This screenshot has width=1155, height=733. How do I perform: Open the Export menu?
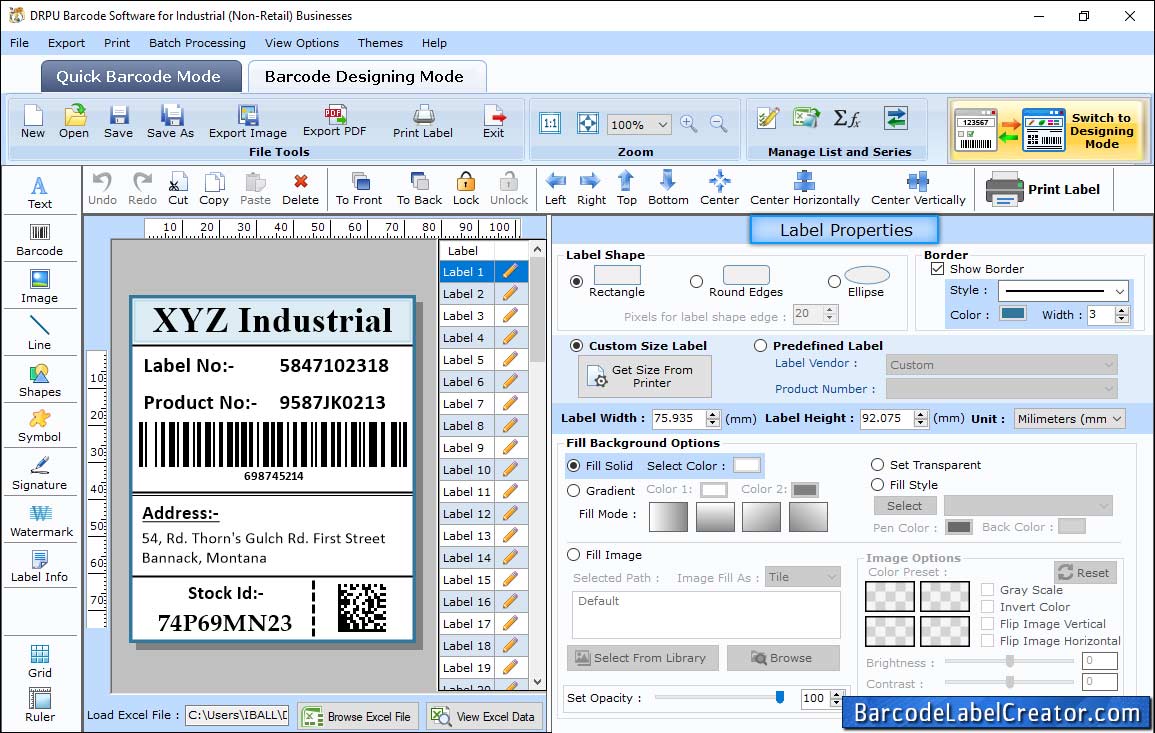66,43
